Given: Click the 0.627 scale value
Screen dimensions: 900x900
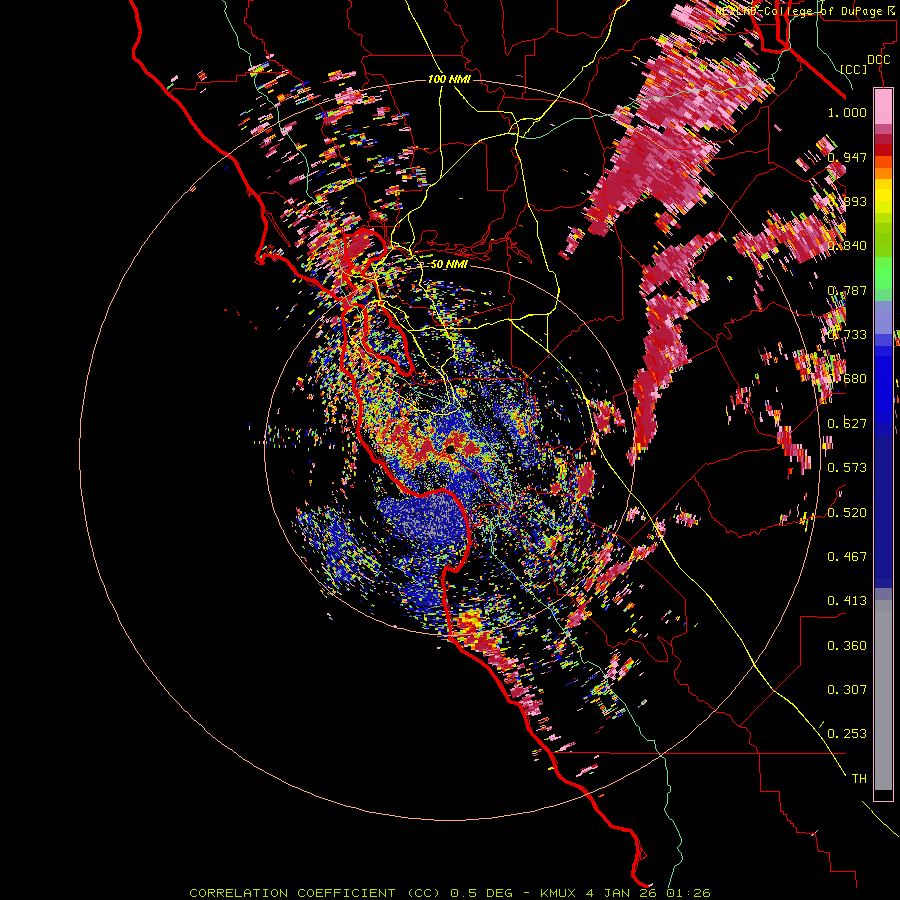Looking at the screenshot, I should point(847,423).
